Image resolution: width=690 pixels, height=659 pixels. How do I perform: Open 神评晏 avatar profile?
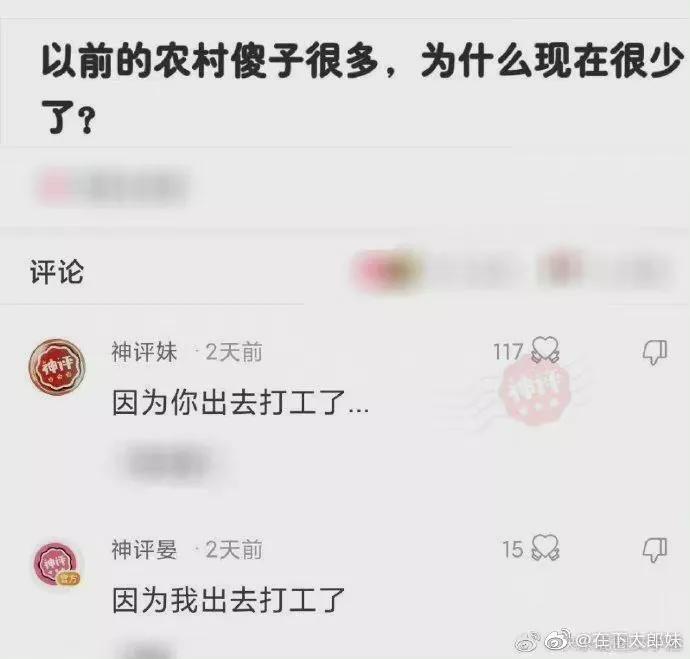click(57, 565)
